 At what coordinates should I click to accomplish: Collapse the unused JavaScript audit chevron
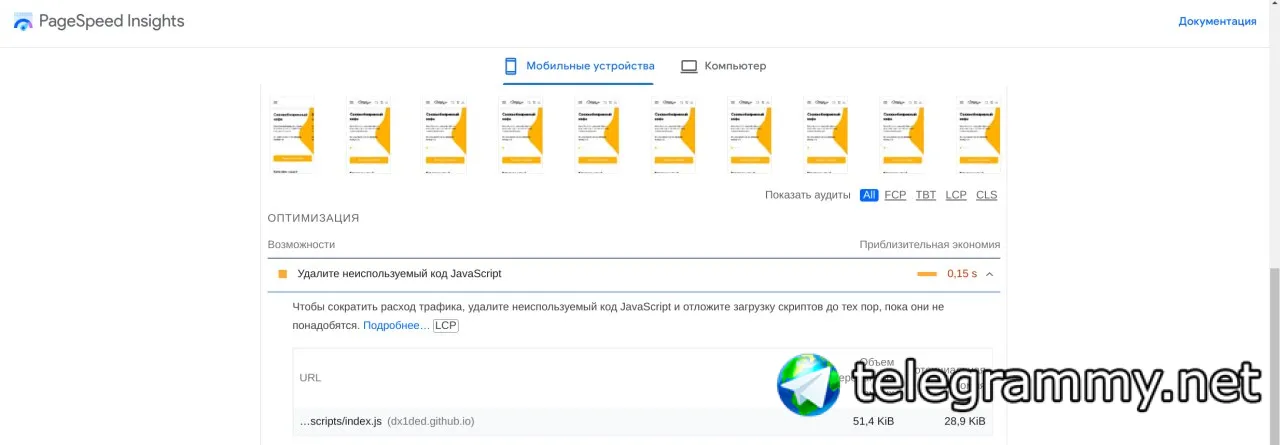pos(989,274)
